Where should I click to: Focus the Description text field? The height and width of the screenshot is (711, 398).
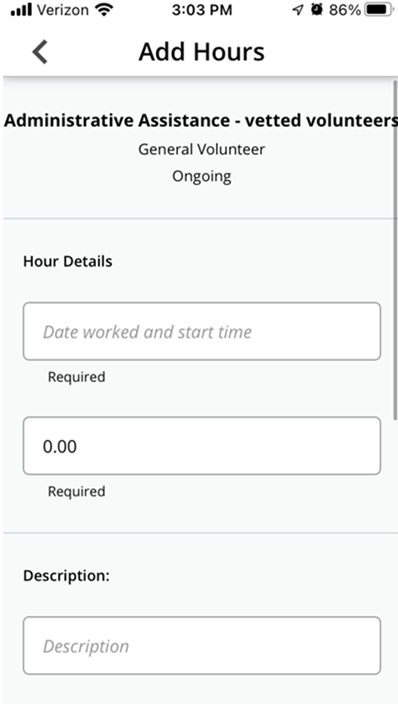click(202, 646)
